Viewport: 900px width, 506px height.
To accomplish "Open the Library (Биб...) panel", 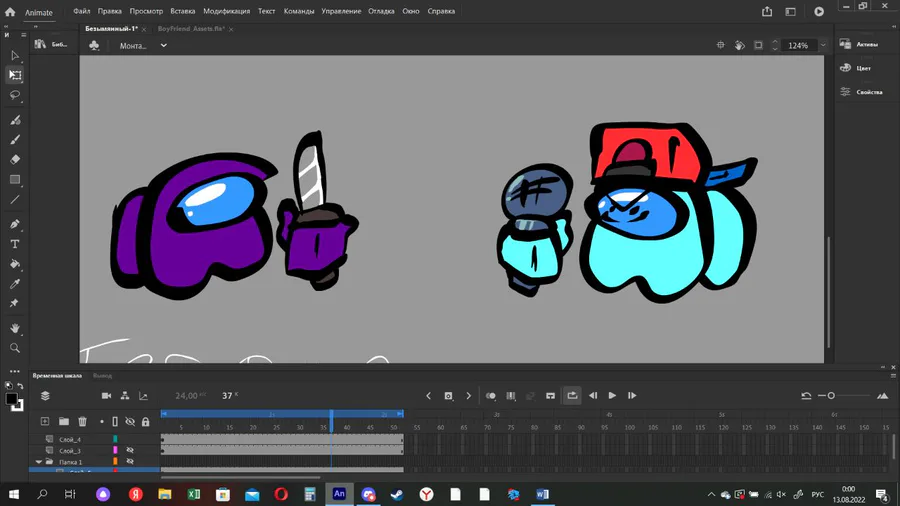I will 51,44.
